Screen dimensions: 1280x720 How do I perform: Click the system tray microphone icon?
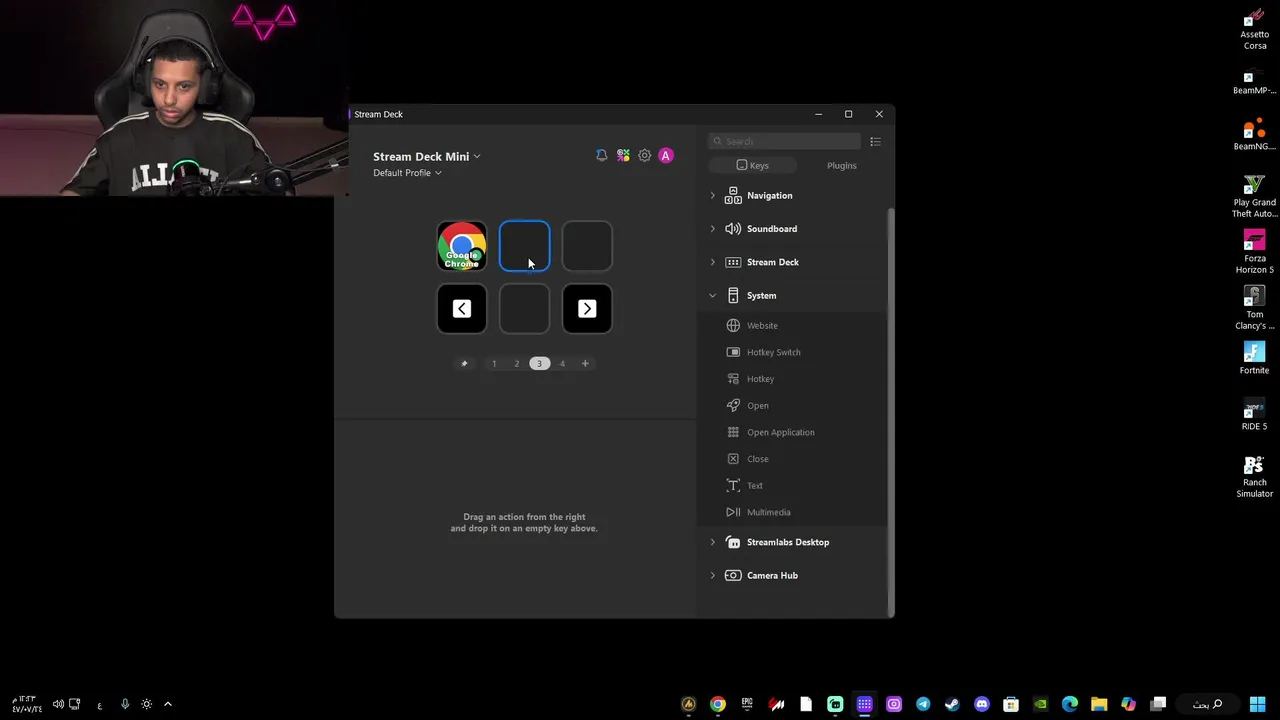pyautogui.click(x=125, y=704)
